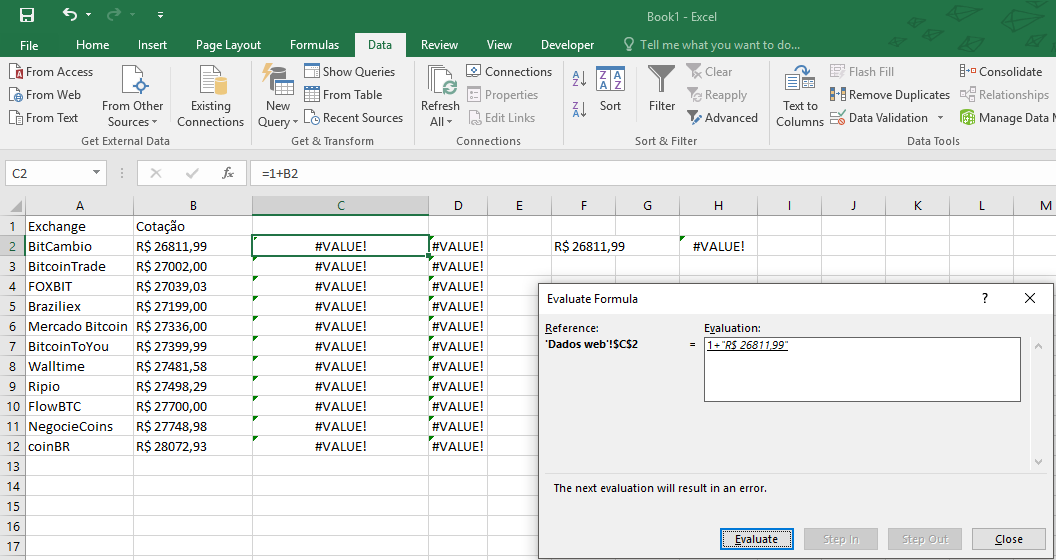Select the #VALUE! cell in column H
1056x560 pixels.
click(719, 246)
